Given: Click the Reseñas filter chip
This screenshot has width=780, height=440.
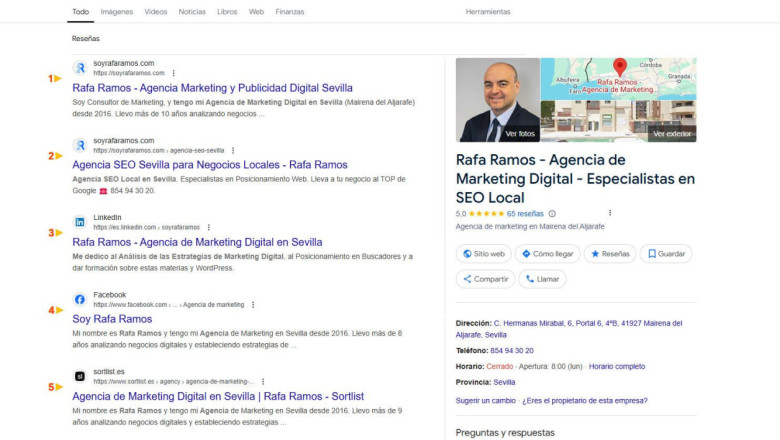Looking at the screenshot, I should click(86, 38).
